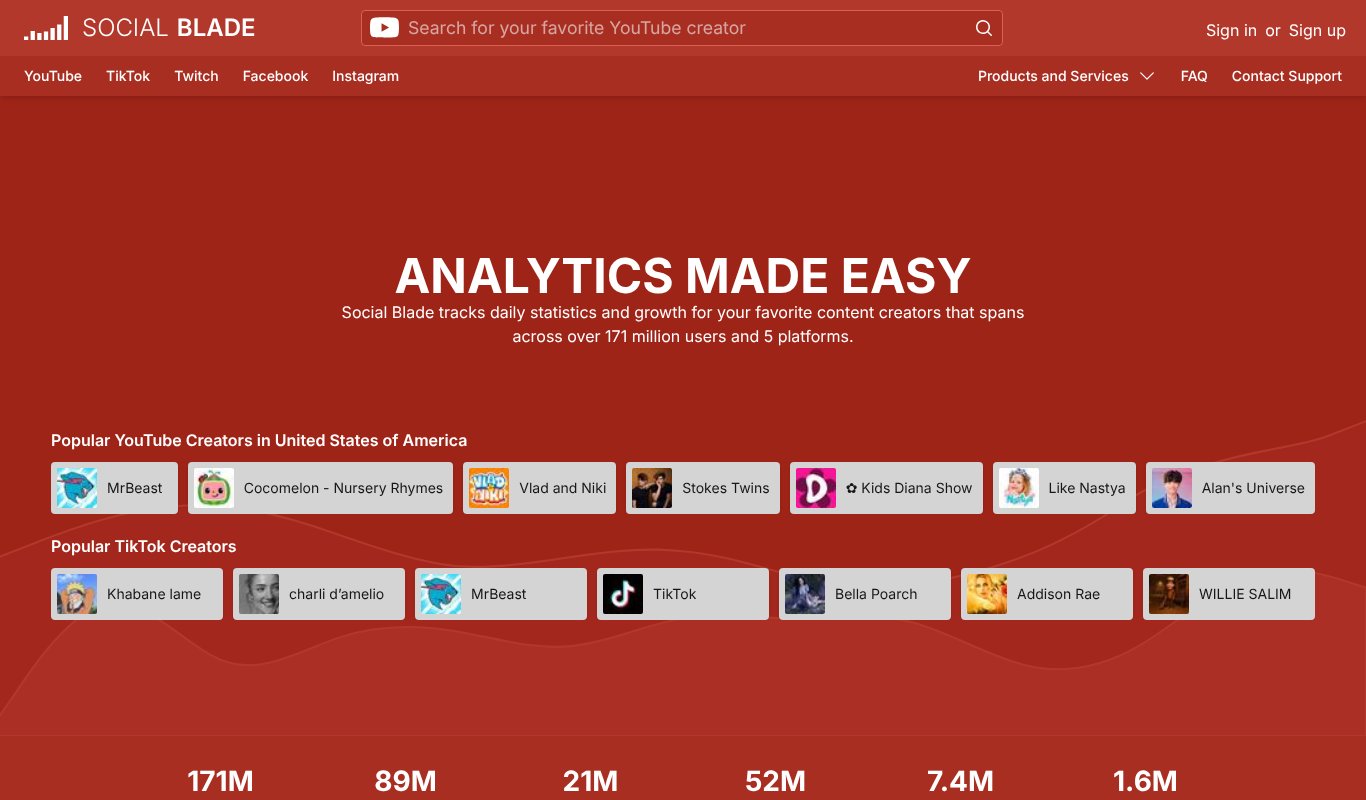Open the FAQ page link
The width and height of the screenshot is (1366, 800).
point(1194,76)
